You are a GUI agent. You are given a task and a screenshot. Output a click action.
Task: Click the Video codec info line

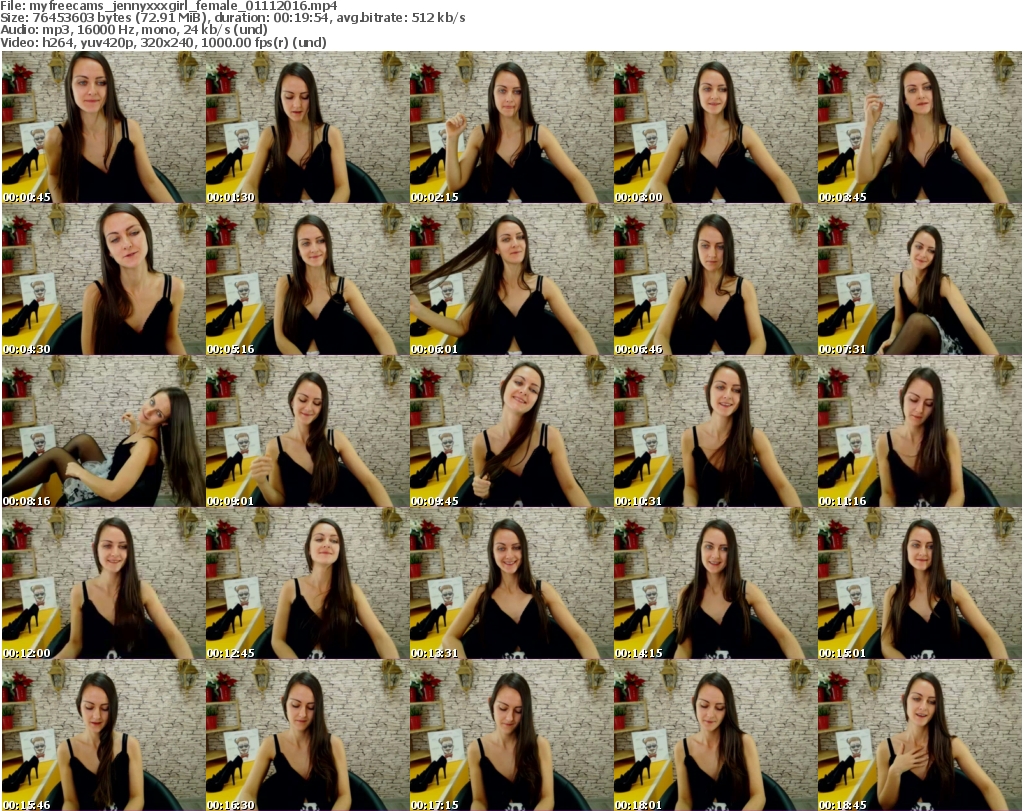point(163,42)
